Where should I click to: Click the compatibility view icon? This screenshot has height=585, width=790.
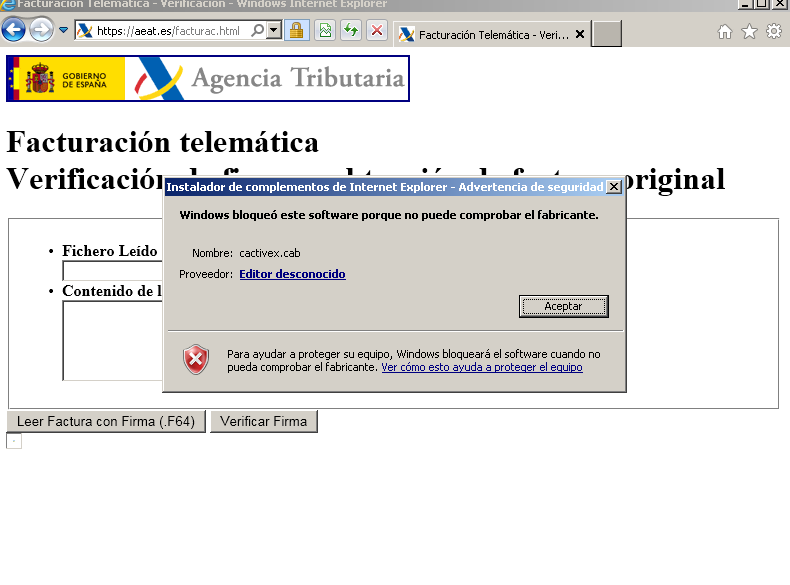click(x=325, y=31)
